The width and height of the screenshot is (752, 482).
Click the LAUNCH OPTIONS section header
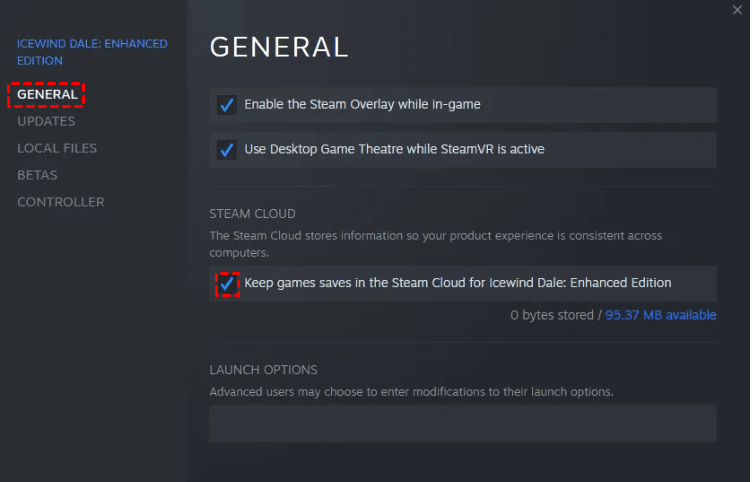[x=263, y=370]
